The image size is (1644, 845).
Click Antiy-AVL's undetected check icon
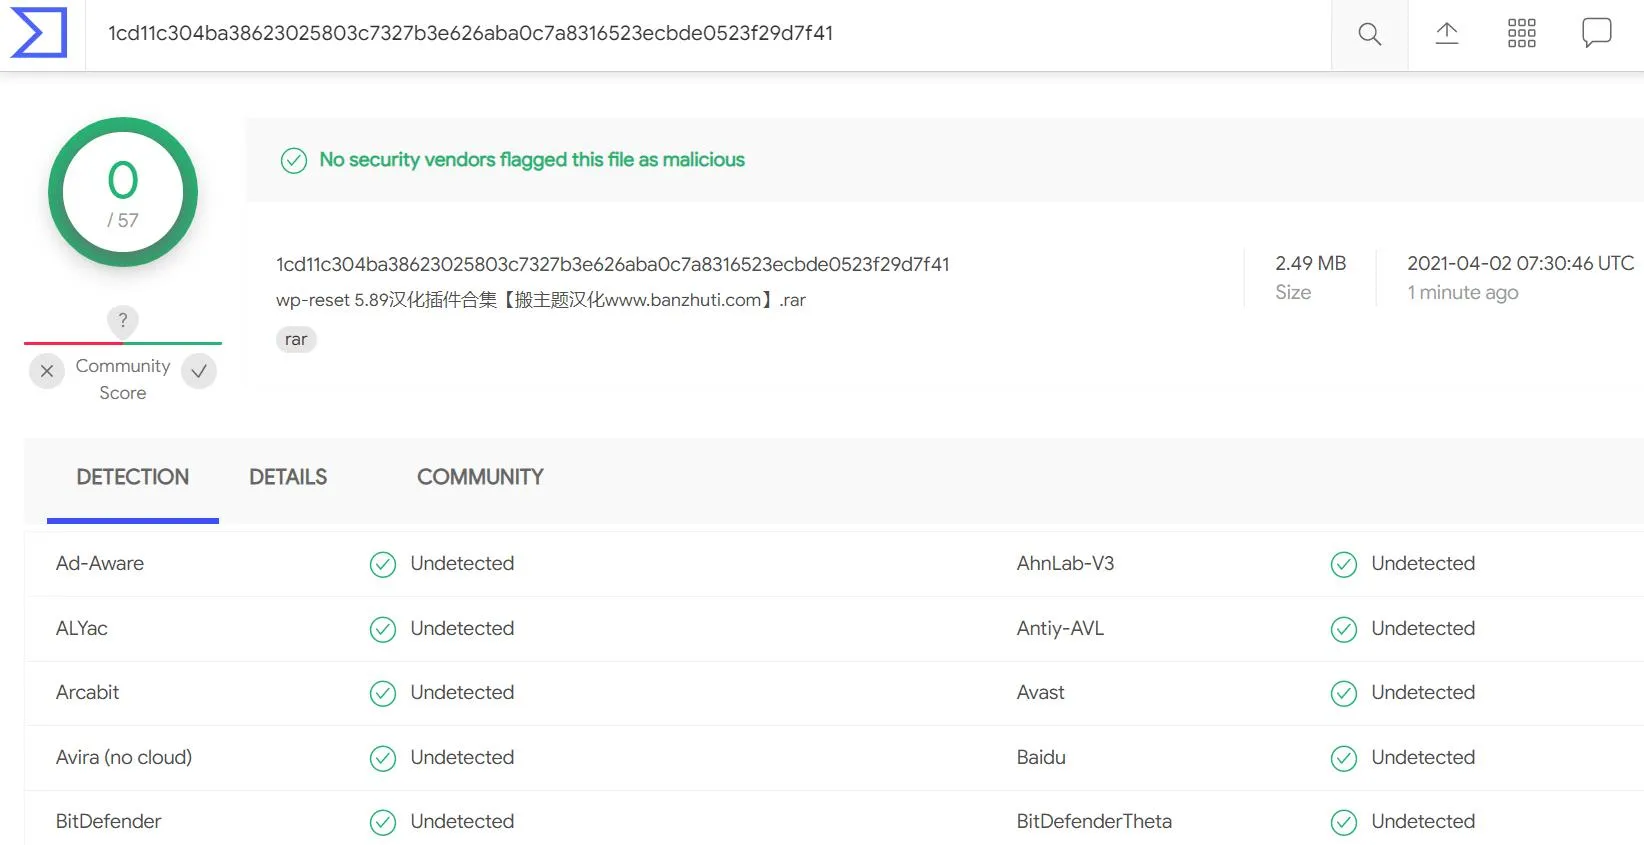tap(1344, 629)
